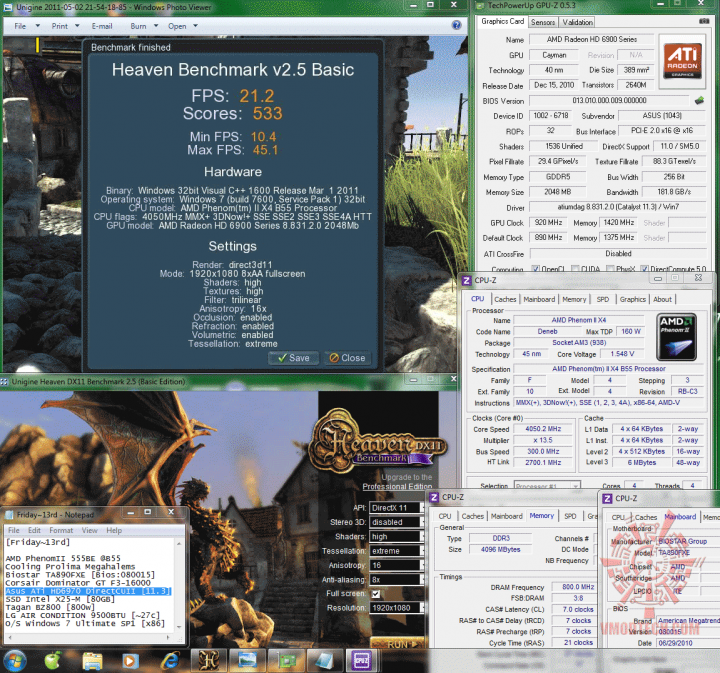This screenshot has height=673, width=720.
Task: Click the CPU-Z Memory window title icon
Action: (x=434, y=497)
